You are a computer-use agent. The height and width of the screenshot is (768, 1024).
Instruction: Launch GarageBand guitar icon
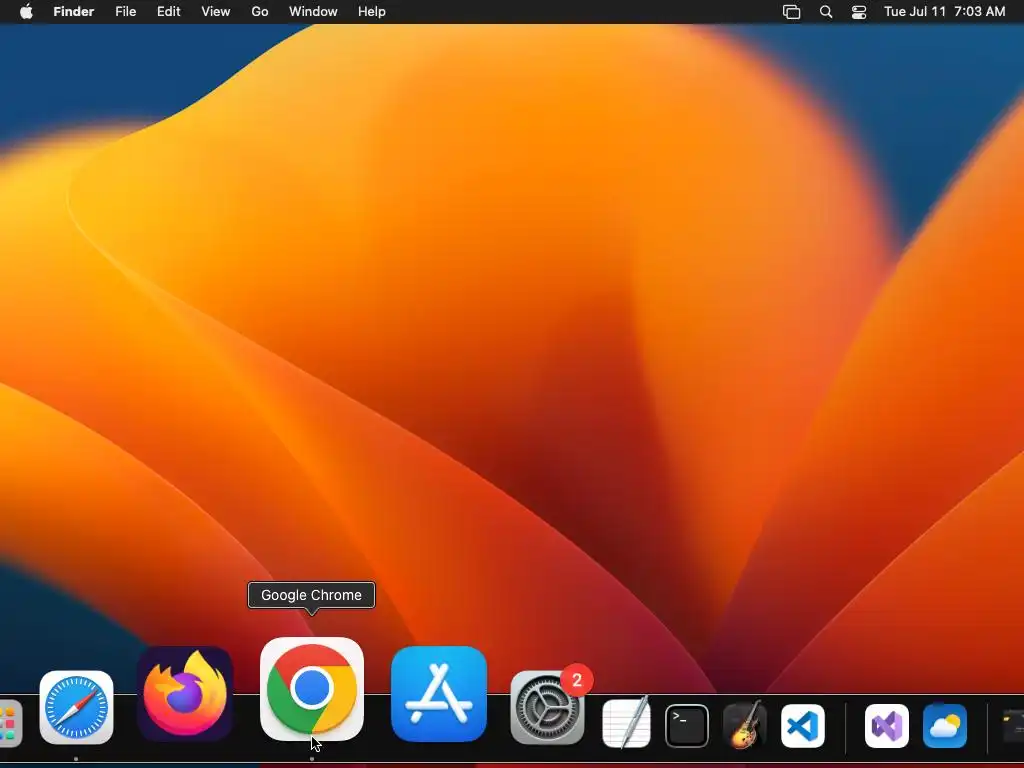click(744, 724)
